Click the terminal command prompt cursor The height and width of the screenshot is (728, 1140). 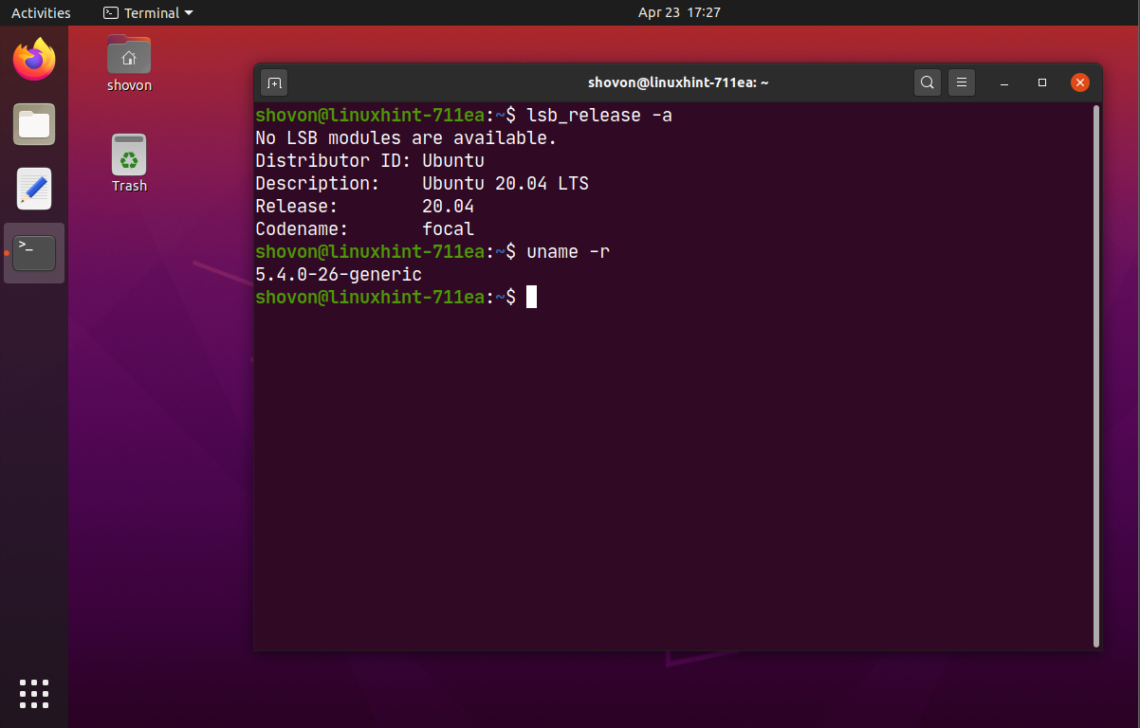(531, 296)
